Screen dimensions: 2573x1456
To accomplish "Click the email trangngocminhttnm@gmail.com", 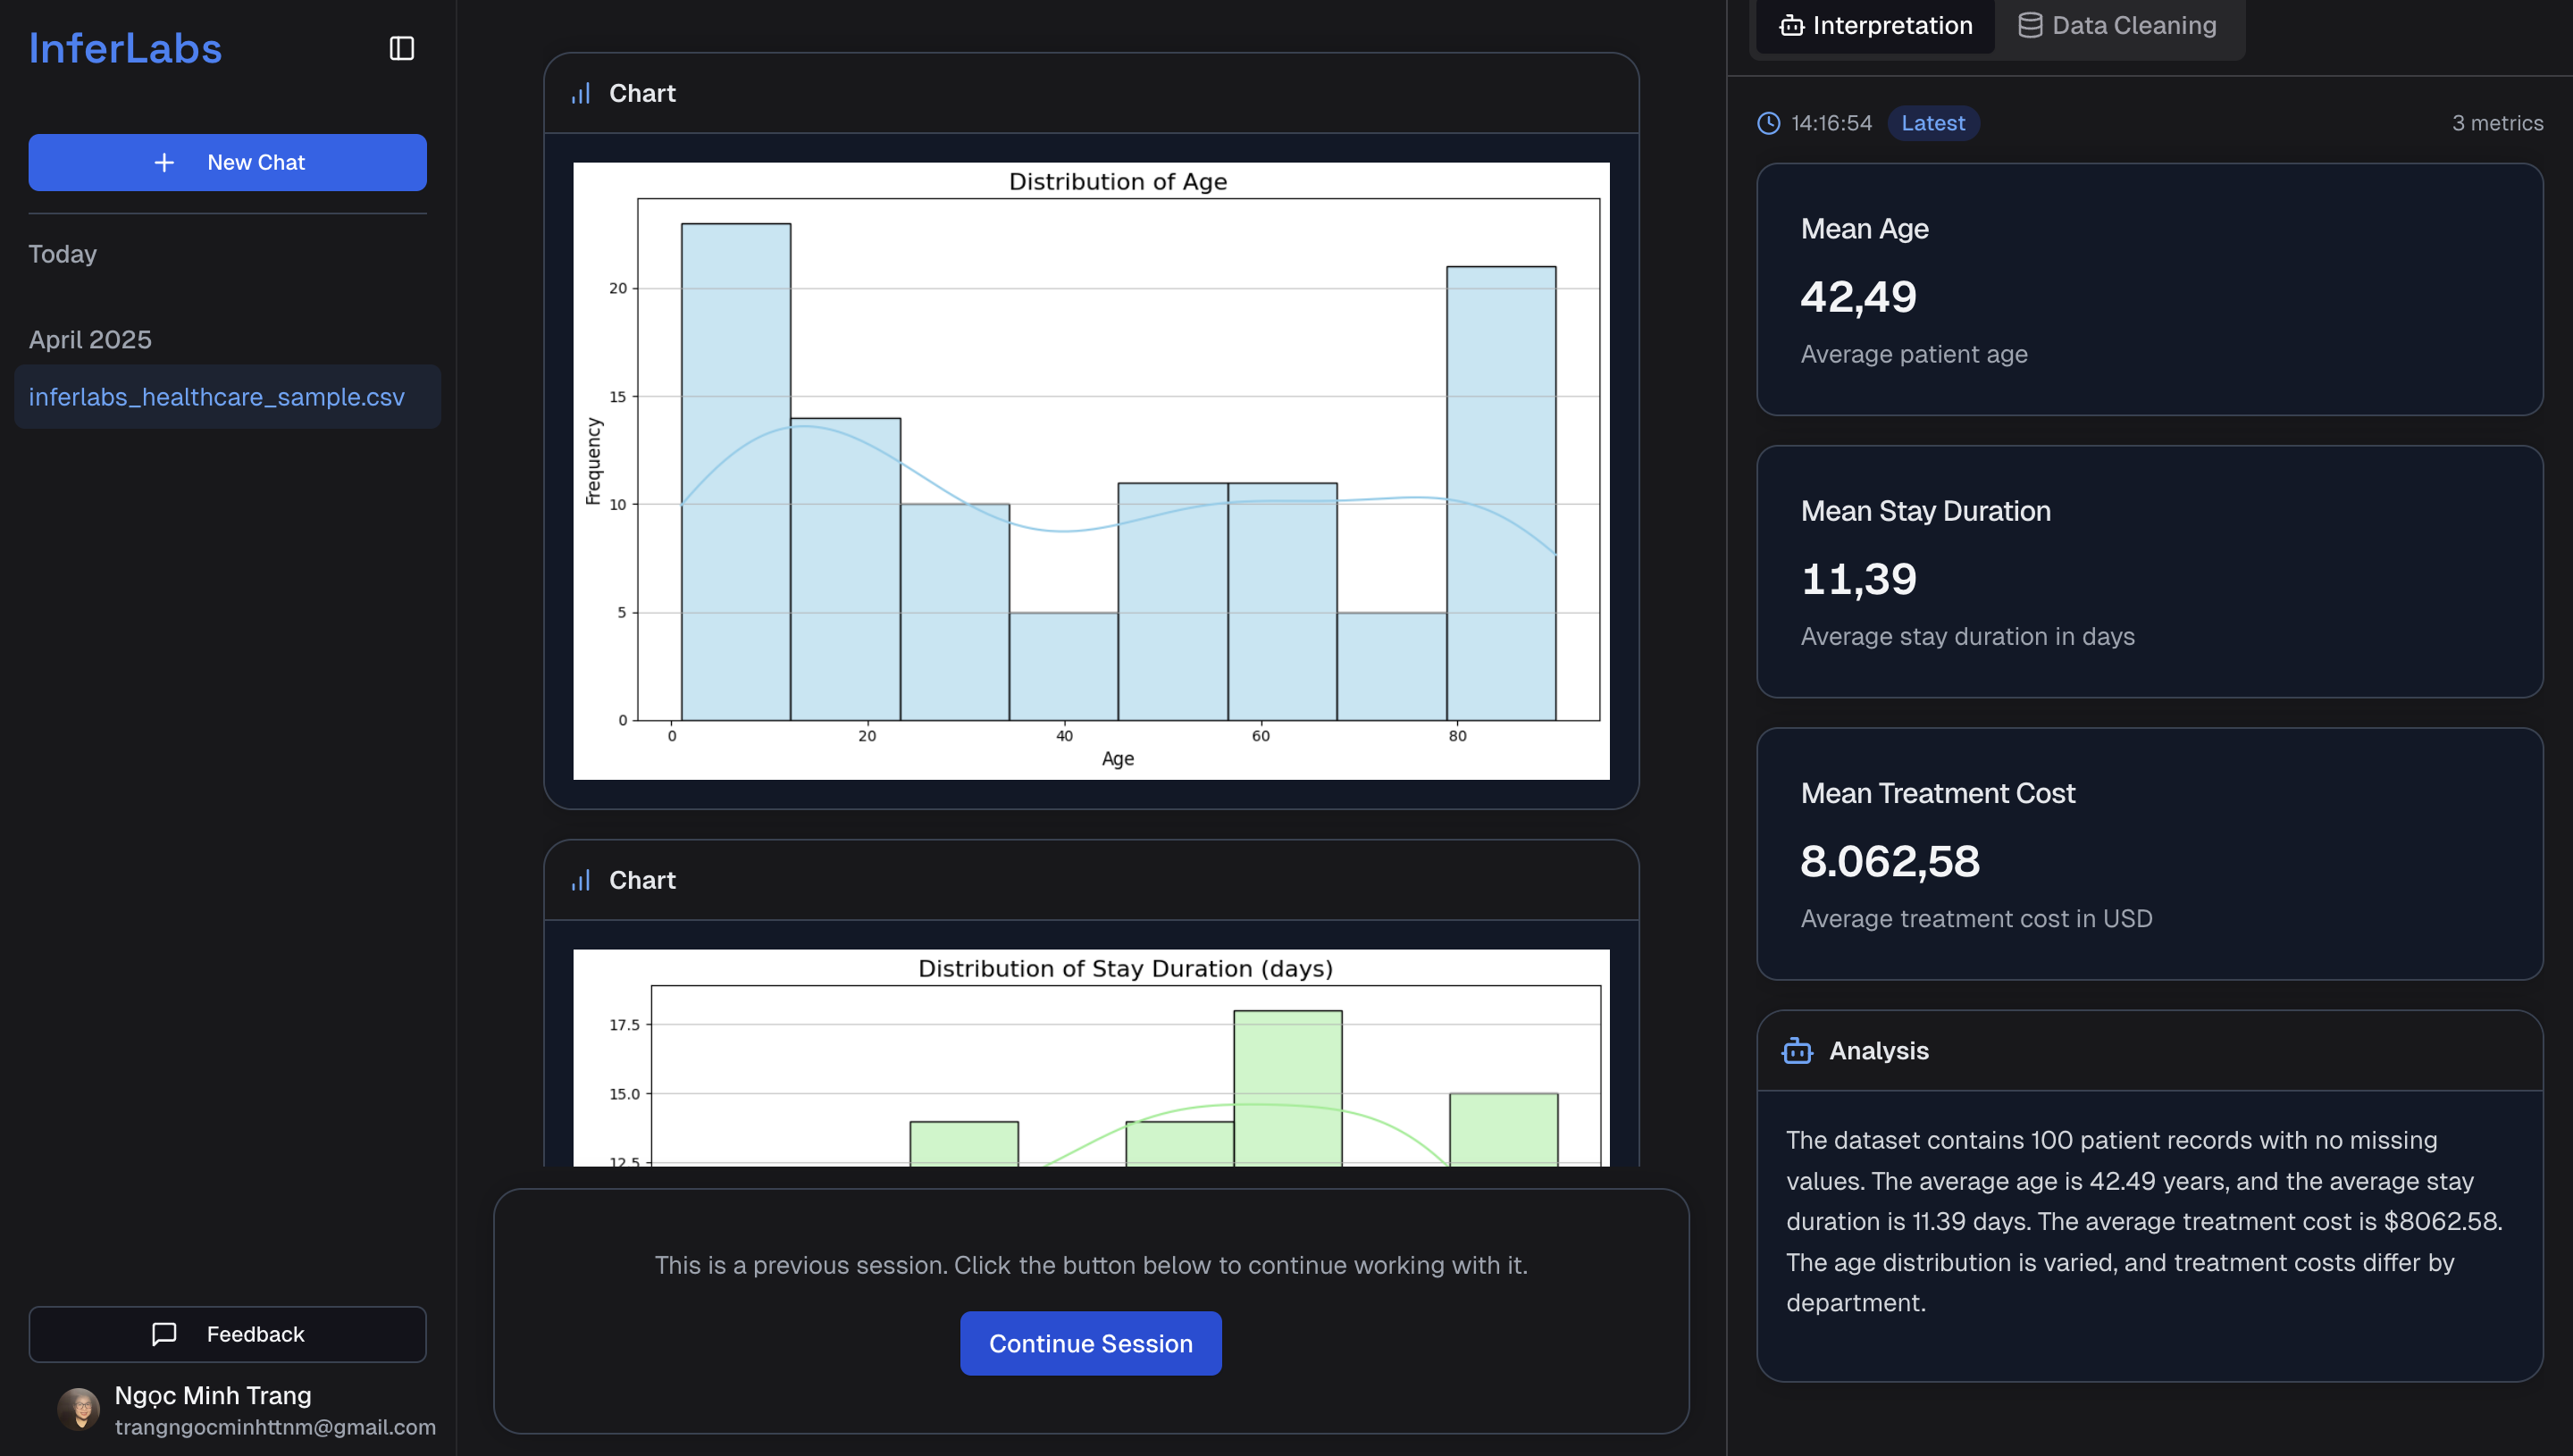I will [275, 1427].
